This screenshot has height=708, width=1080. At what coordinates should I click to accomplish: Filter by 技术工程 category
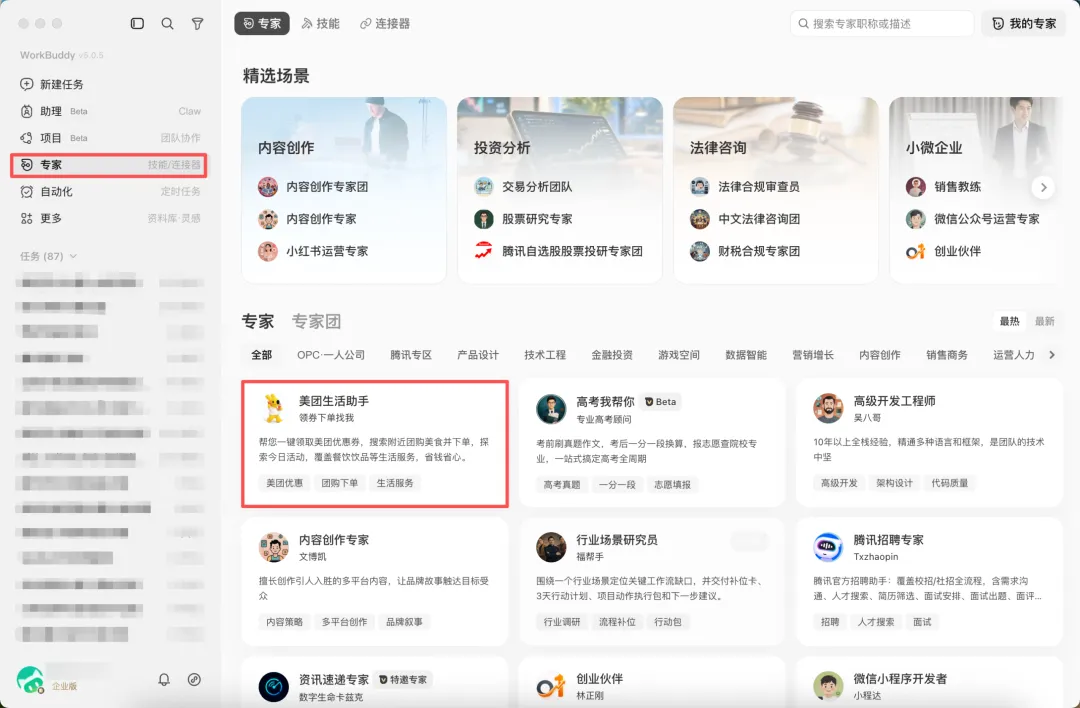pyautogui.click(x=545, y=355)
